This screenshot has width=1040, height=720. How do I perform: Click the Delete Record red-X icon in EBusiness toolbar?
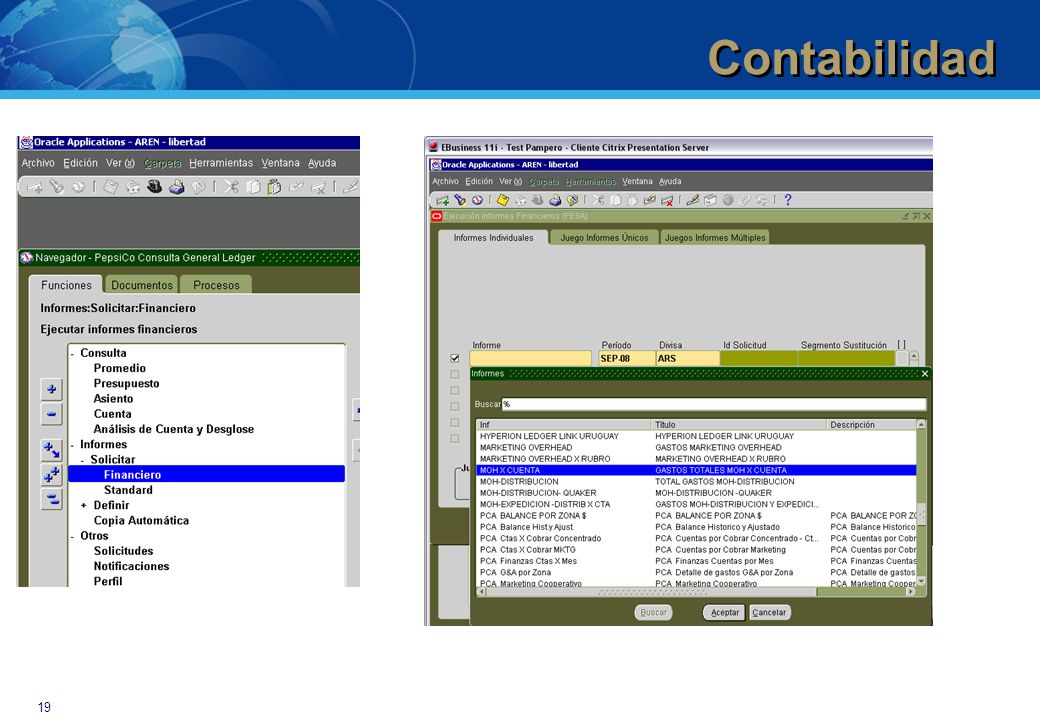[667, 201]
